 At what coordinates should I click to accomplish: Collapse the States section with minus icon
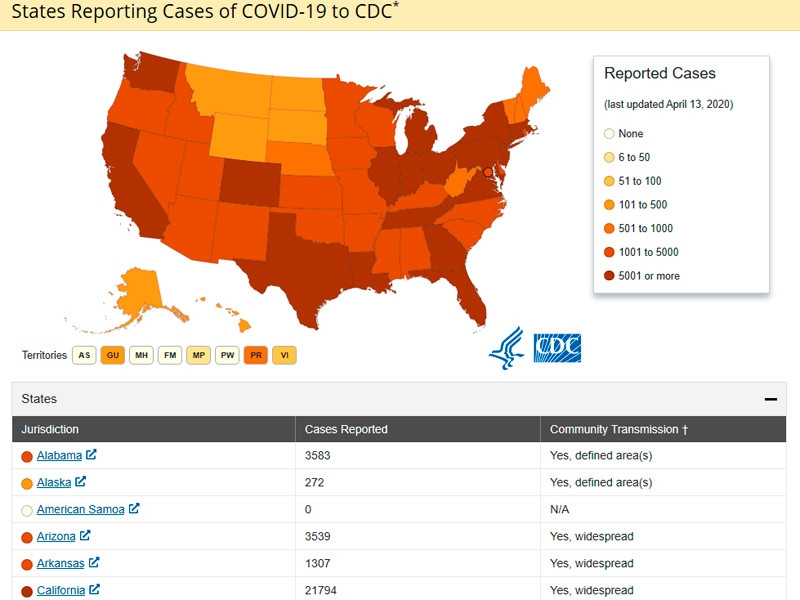(x=771, y=399)
